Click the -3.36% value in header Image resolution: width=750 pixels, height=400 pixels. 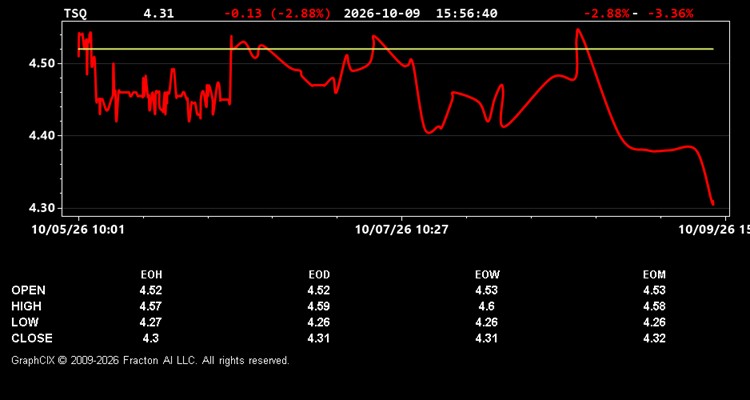coord(670,13)
